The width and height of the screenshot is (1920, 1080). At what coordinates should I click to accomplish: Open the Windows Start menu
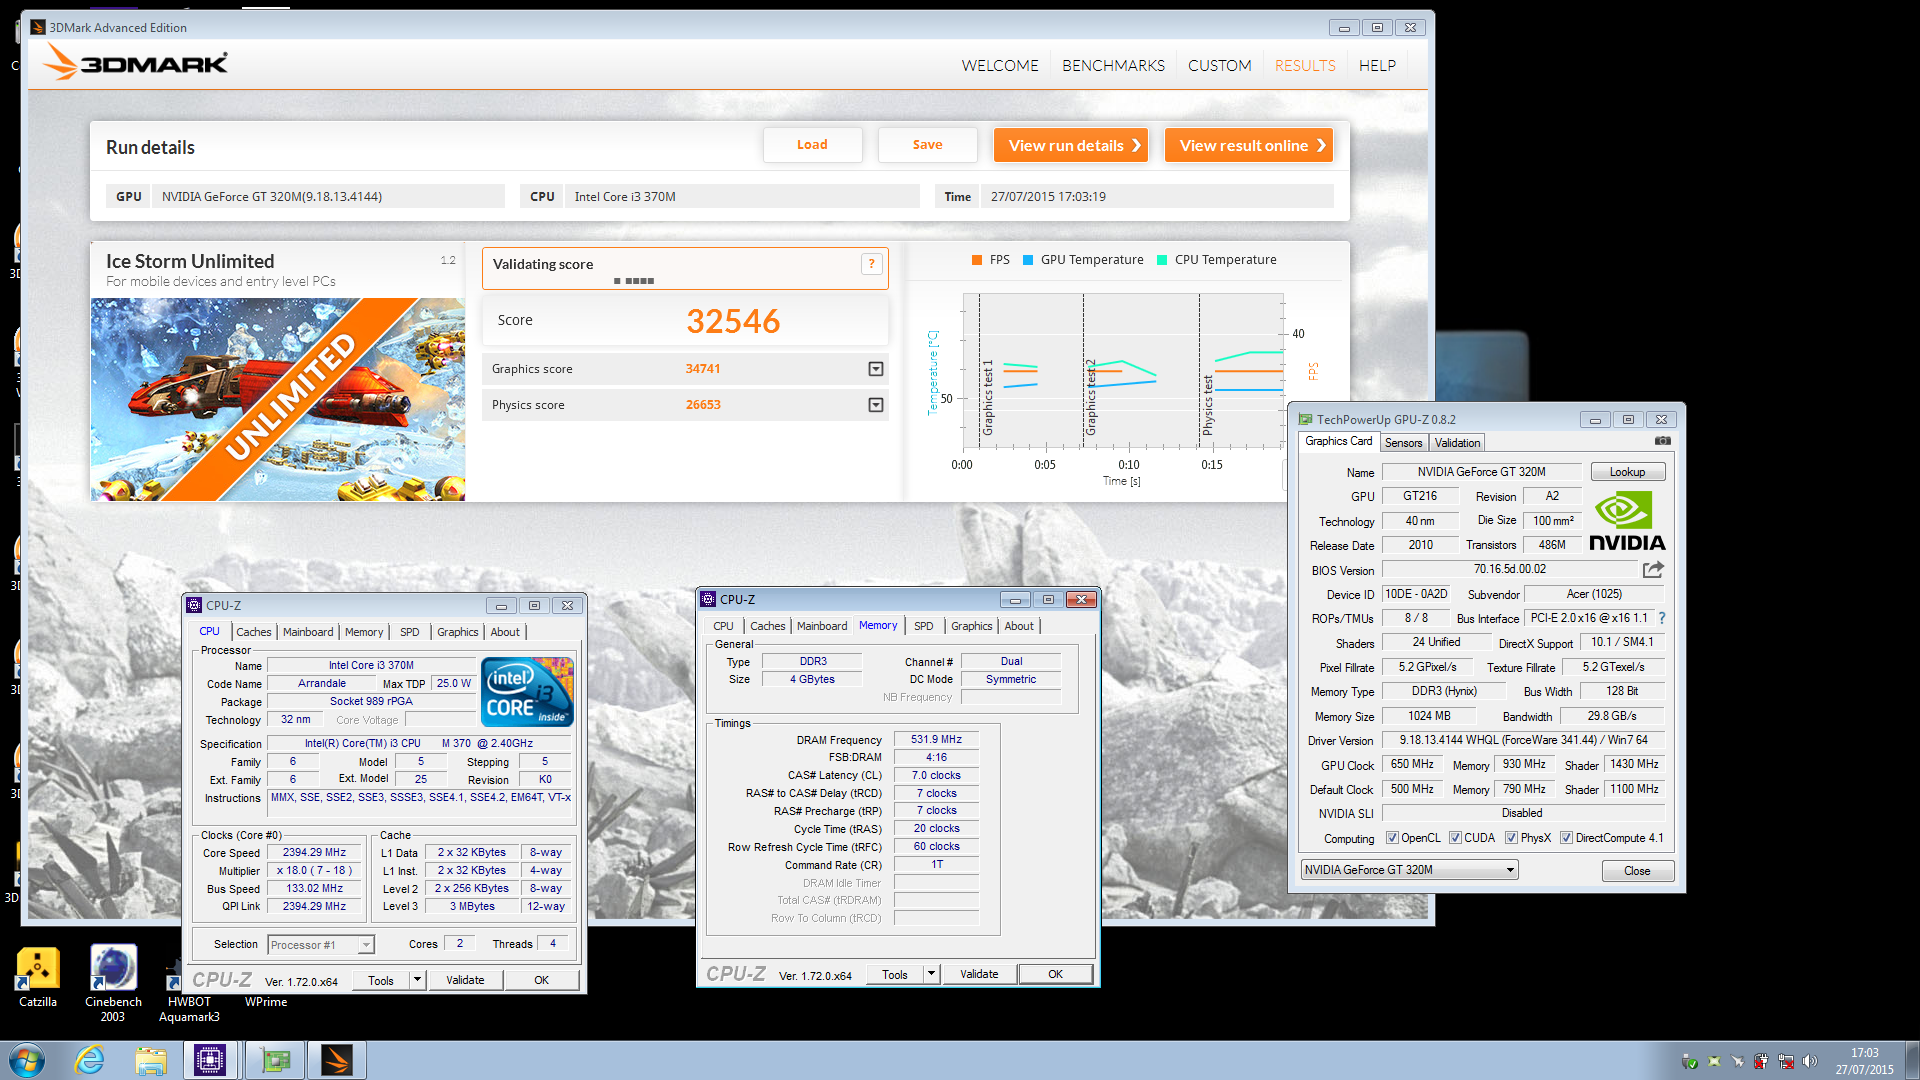(27, 1060)
